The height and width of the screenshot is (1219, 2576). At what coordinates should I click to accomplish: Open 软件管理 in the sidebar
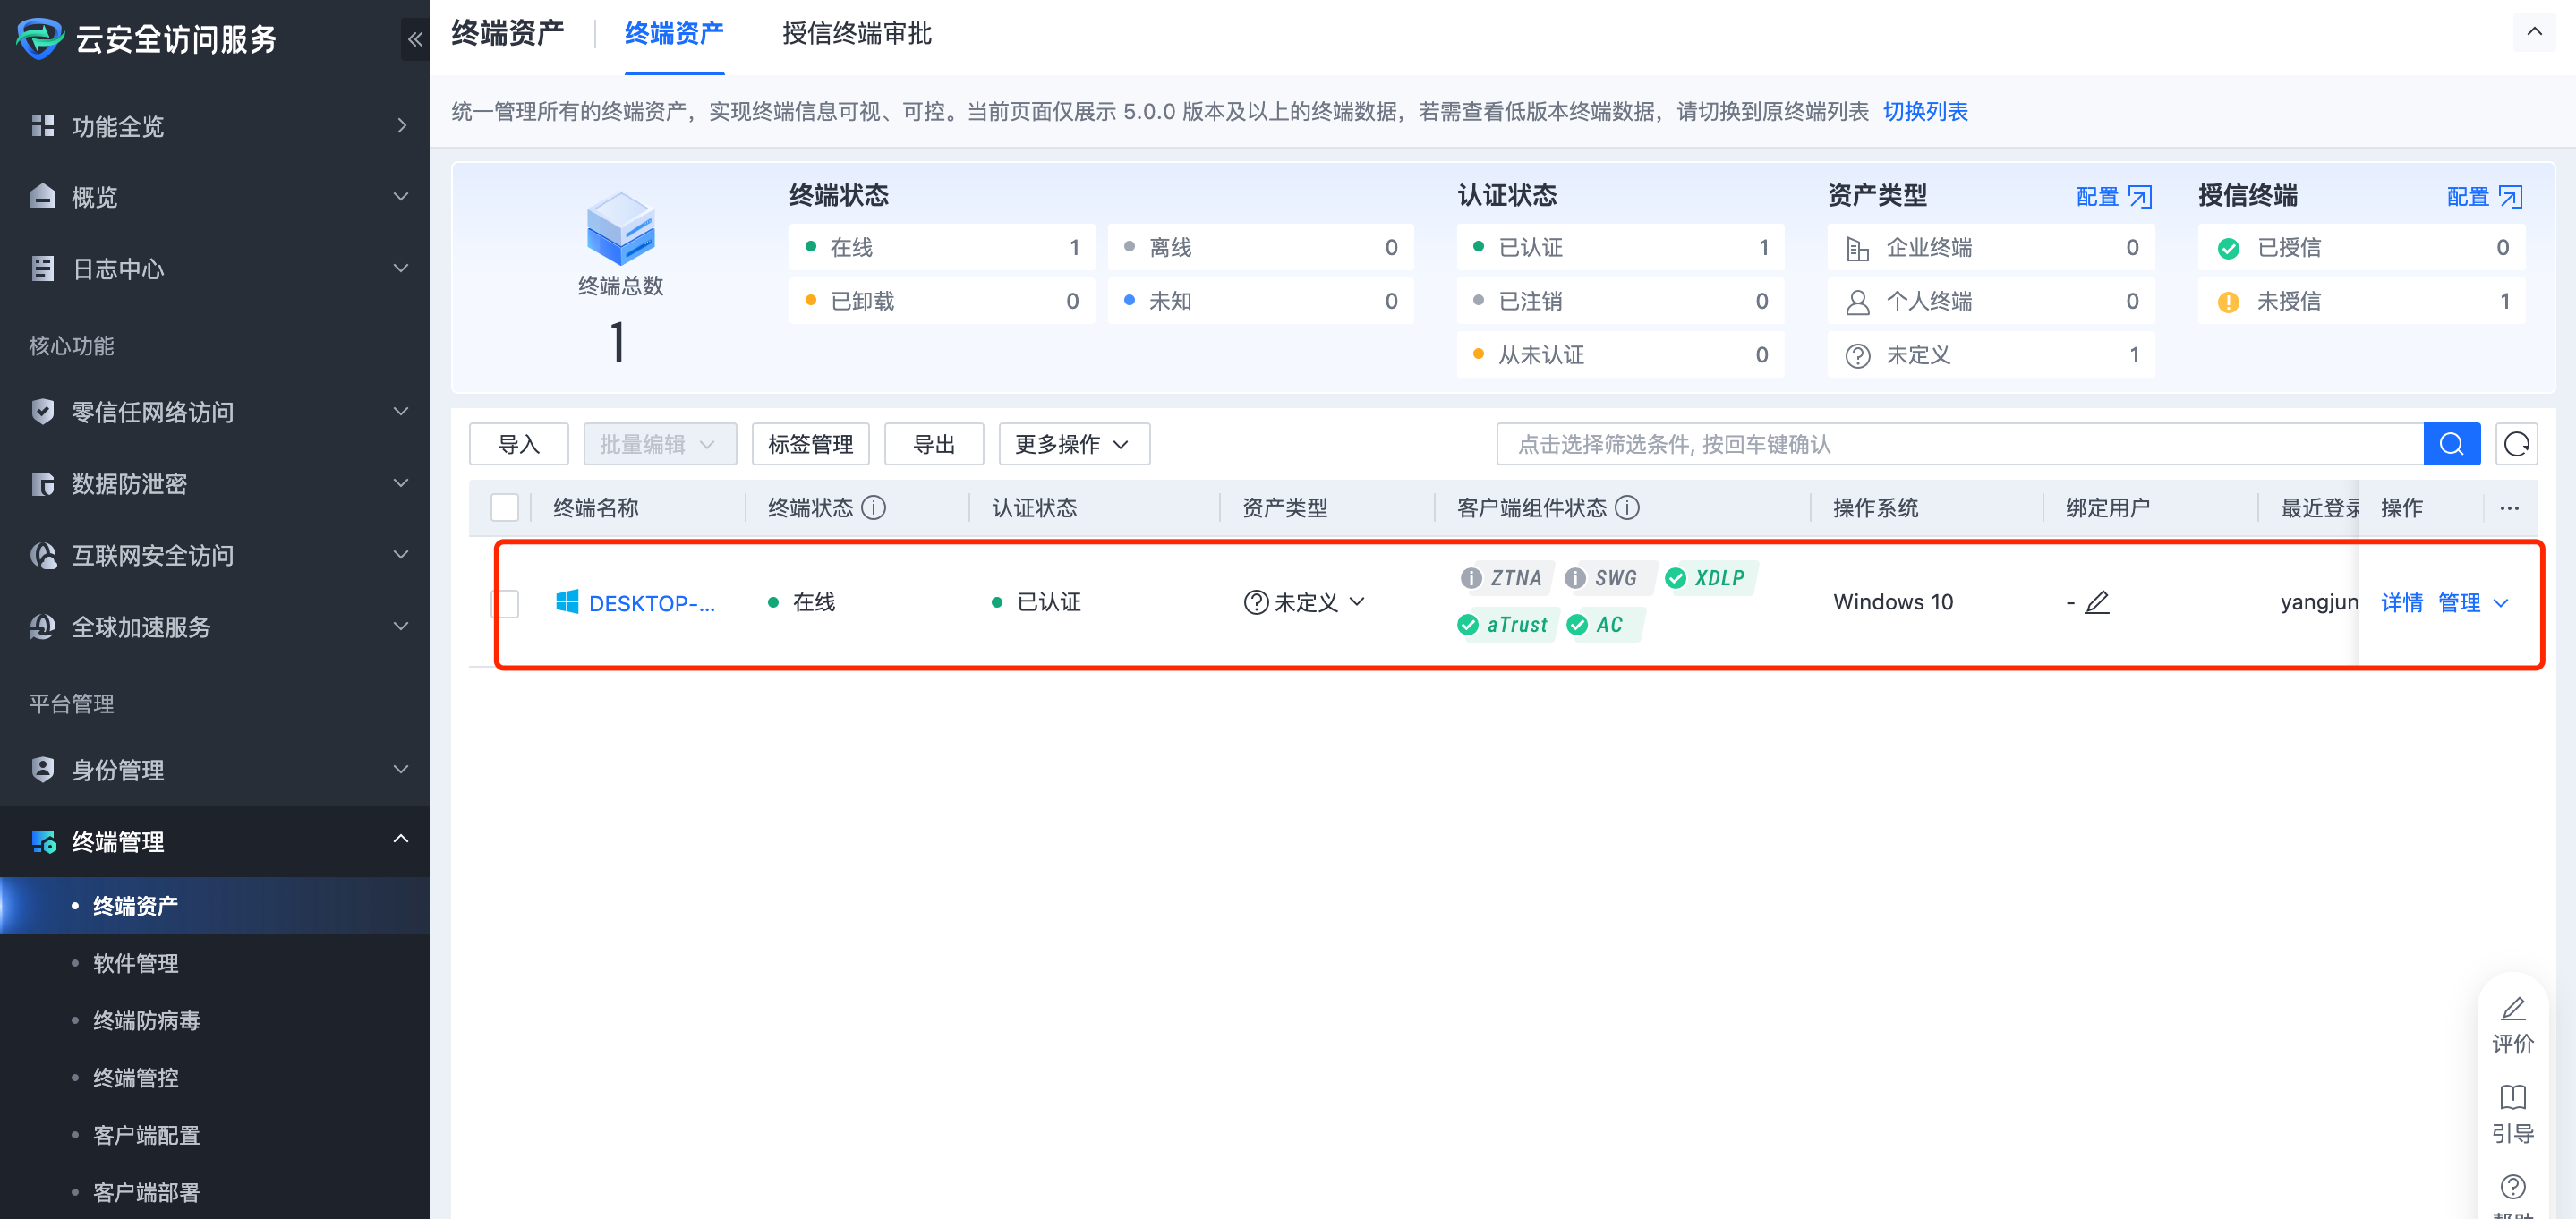(x=135, y=963)
